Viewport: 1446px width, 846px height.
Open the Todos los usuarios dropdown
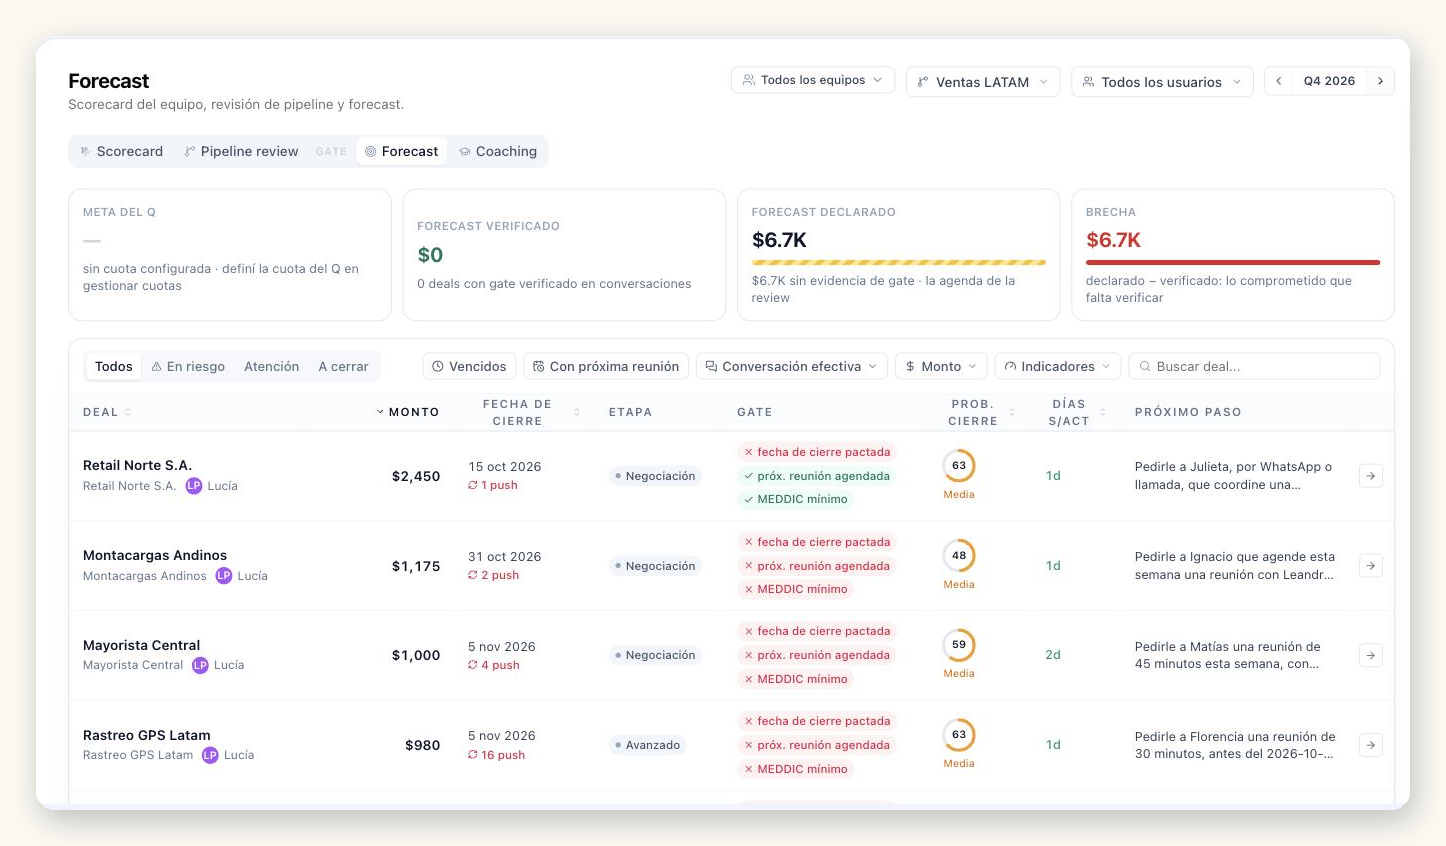pyautogui.click(x=1162, y=82)
